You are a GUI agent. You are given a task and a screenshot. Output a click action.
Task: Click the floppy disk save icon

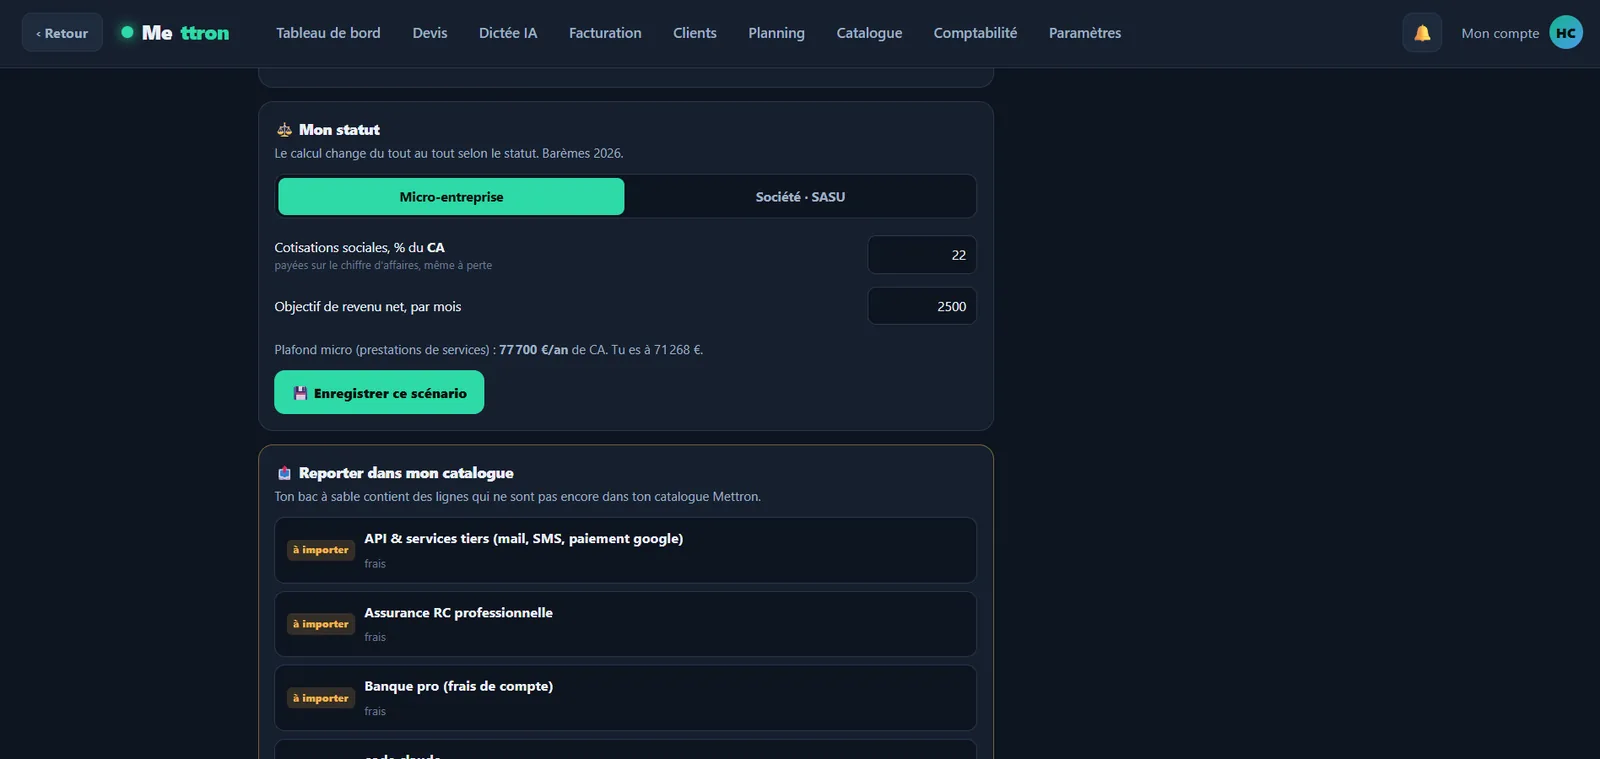click(300, 394)
